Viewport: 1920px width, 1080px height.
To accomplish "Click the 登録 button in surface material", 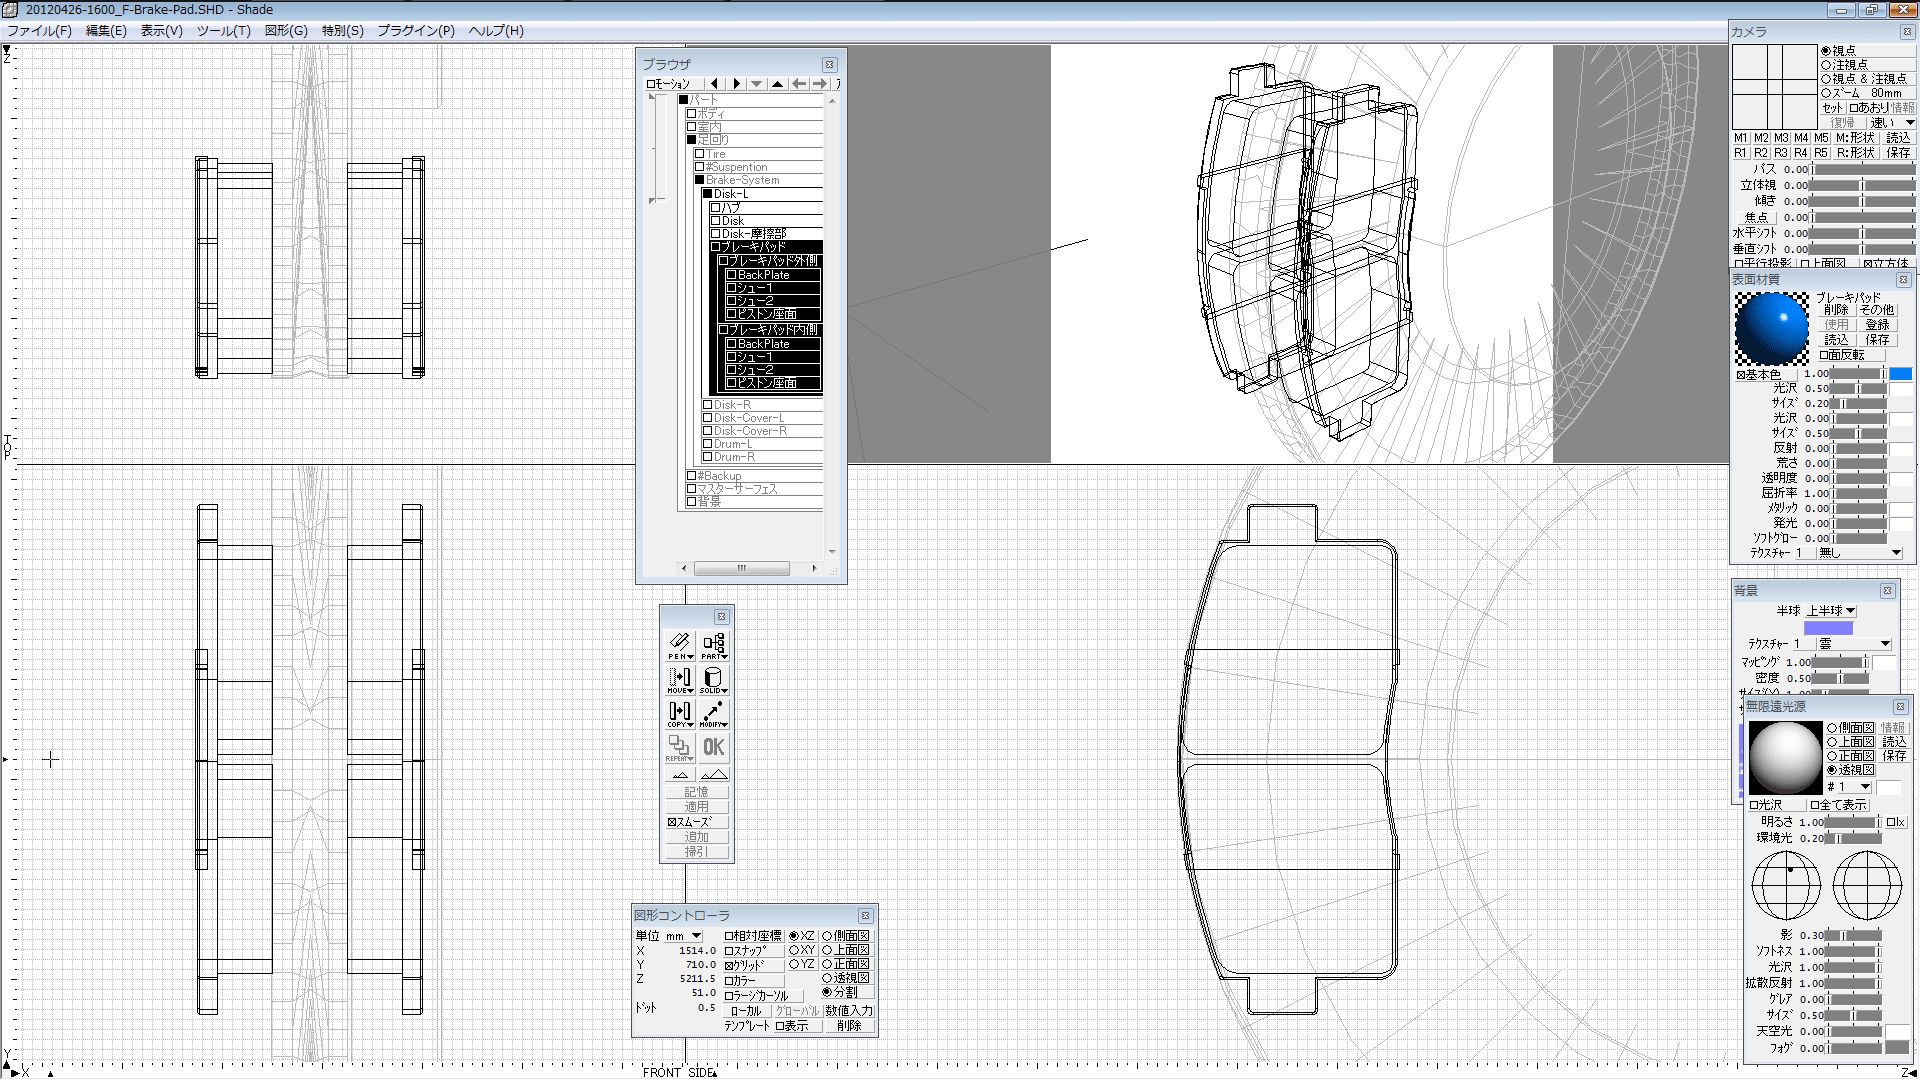I will (x=1877, y=325).
